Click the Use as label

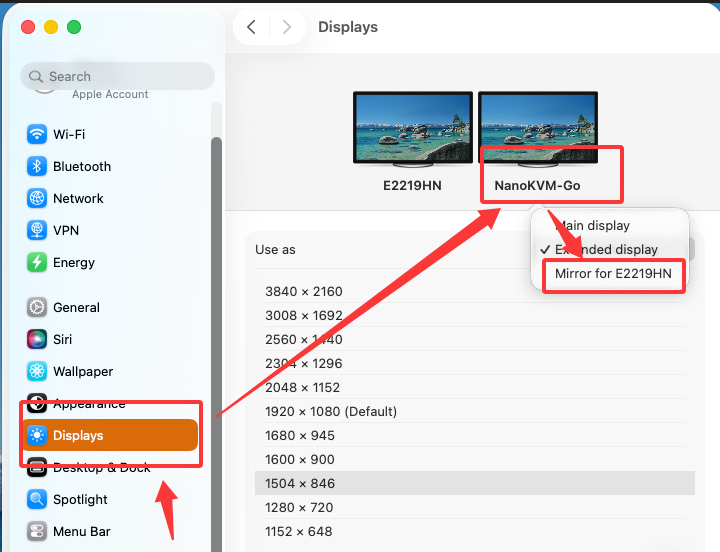276,249
